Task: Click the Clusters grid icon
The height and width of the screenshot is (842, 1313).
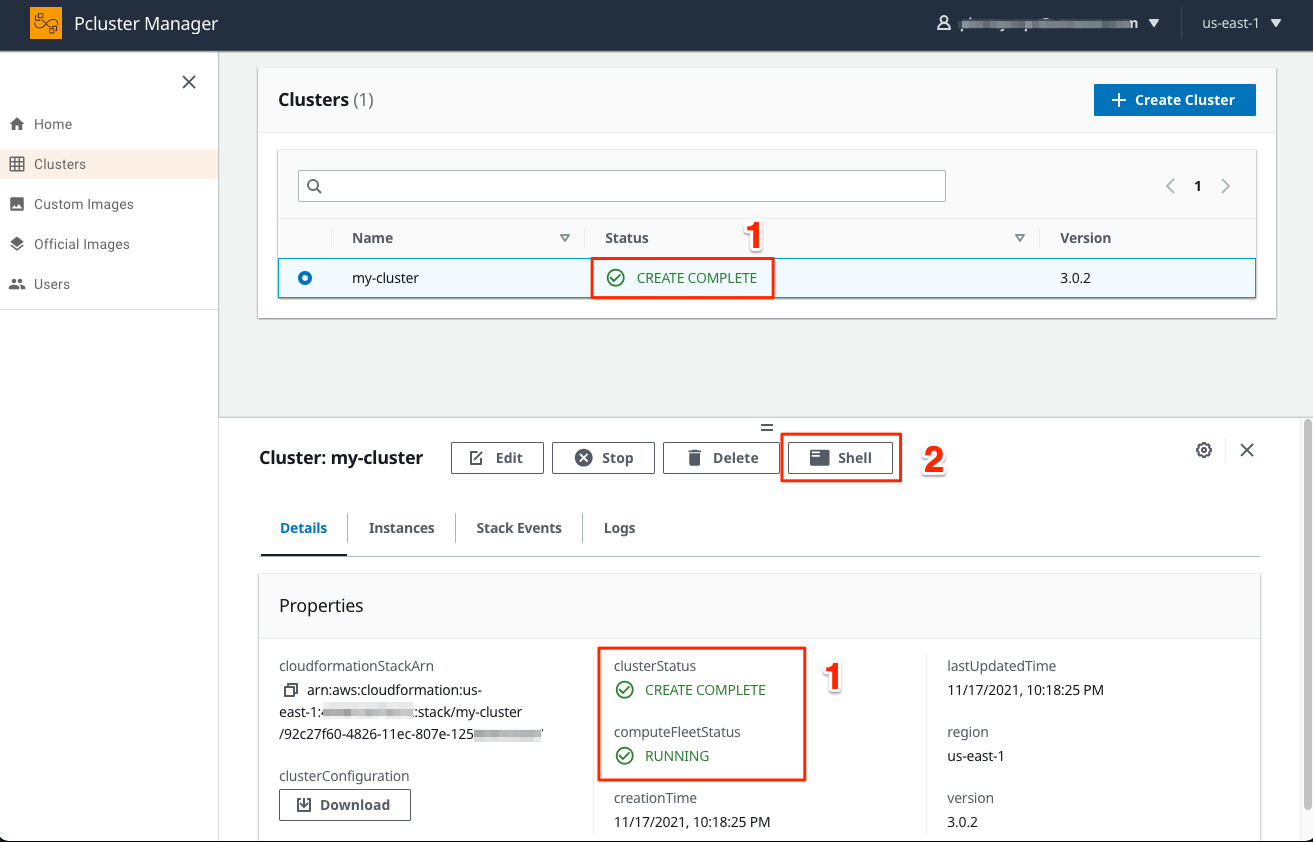Action: 17,164
